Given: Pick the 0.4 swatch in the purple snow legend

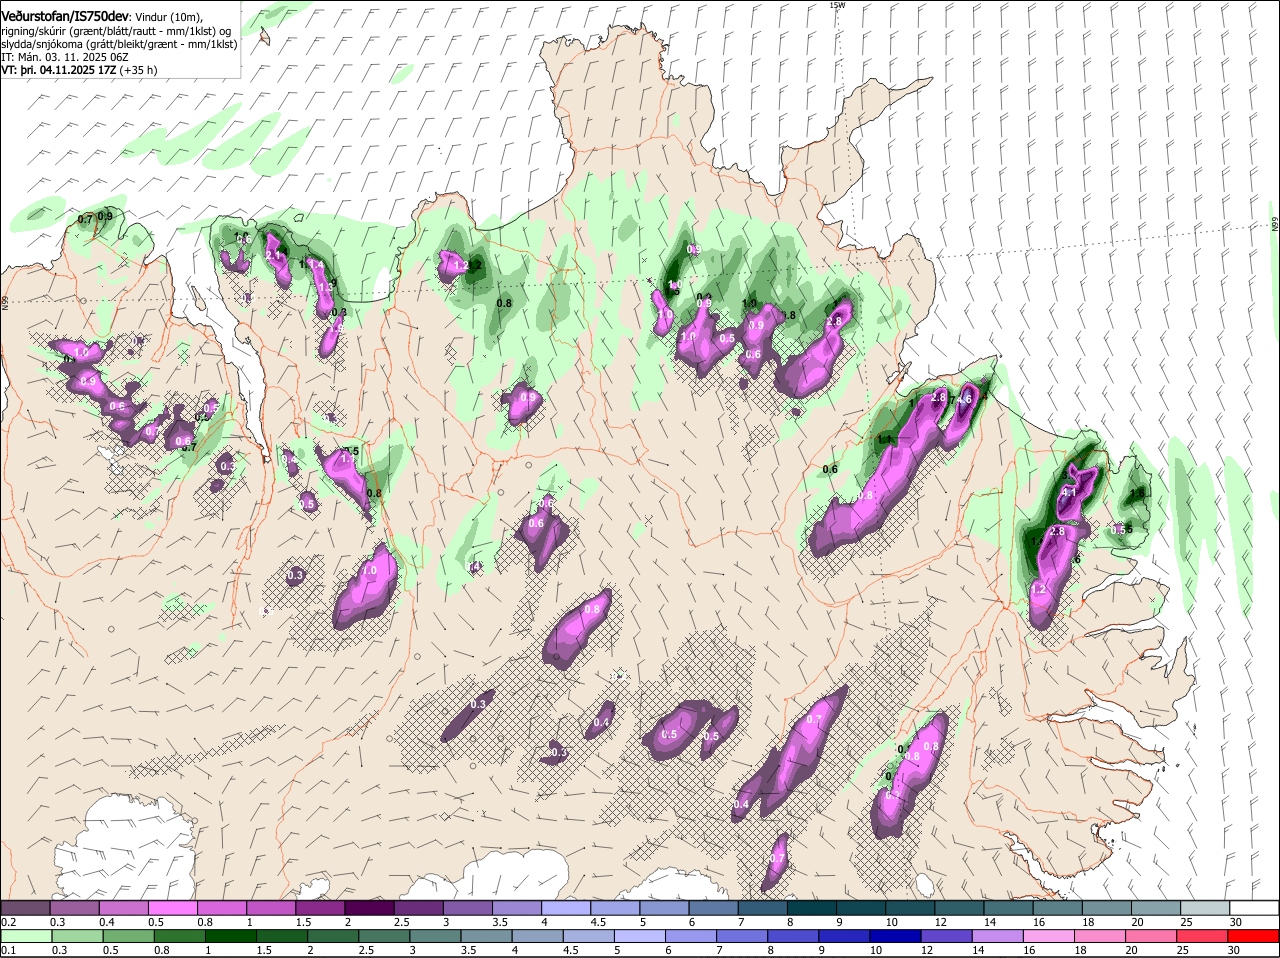Looking at the screenshot, I should coord(123,907).
